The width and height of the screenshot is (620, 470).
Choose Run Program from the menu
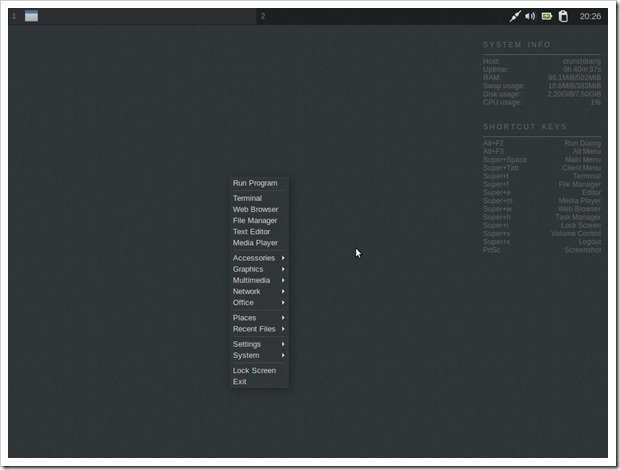coord(259,183)
